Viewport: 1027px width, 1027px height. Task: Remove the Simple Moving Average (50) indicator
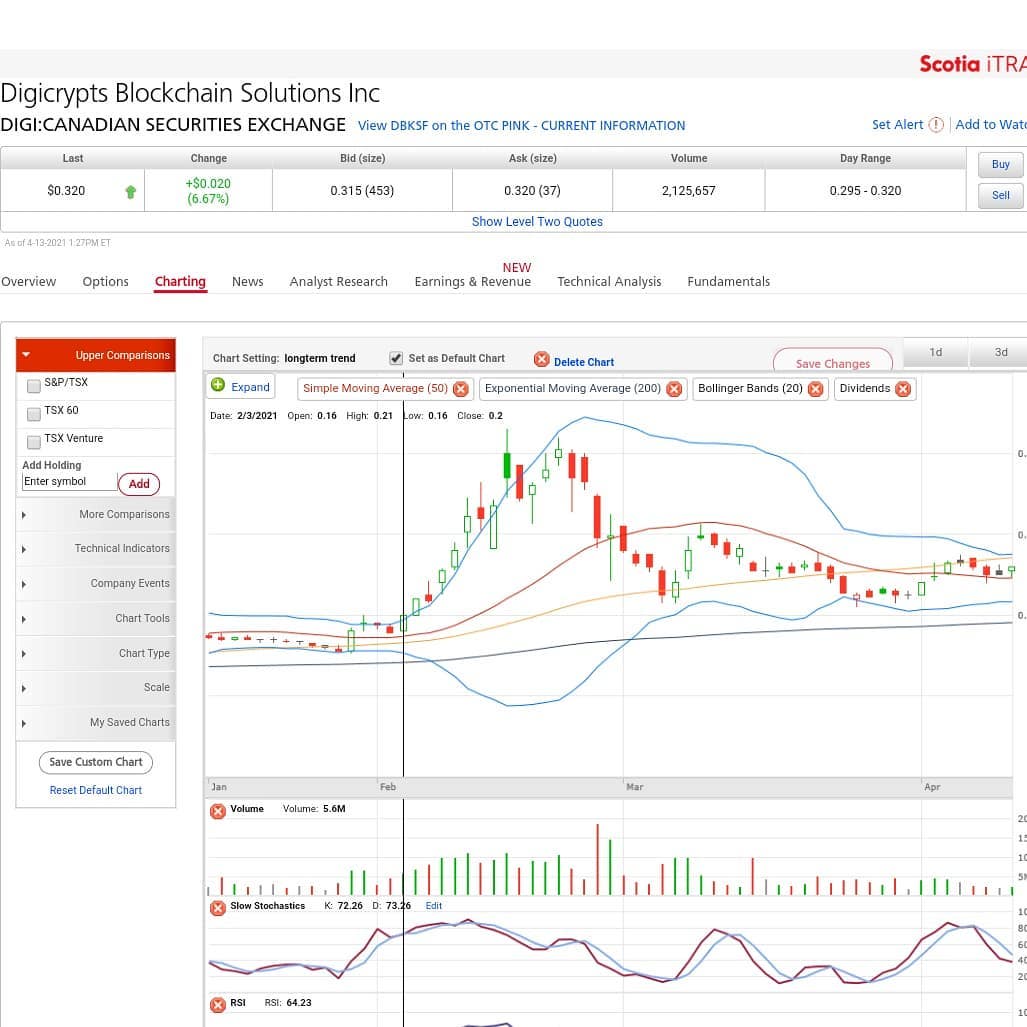[x=460, y=389]
